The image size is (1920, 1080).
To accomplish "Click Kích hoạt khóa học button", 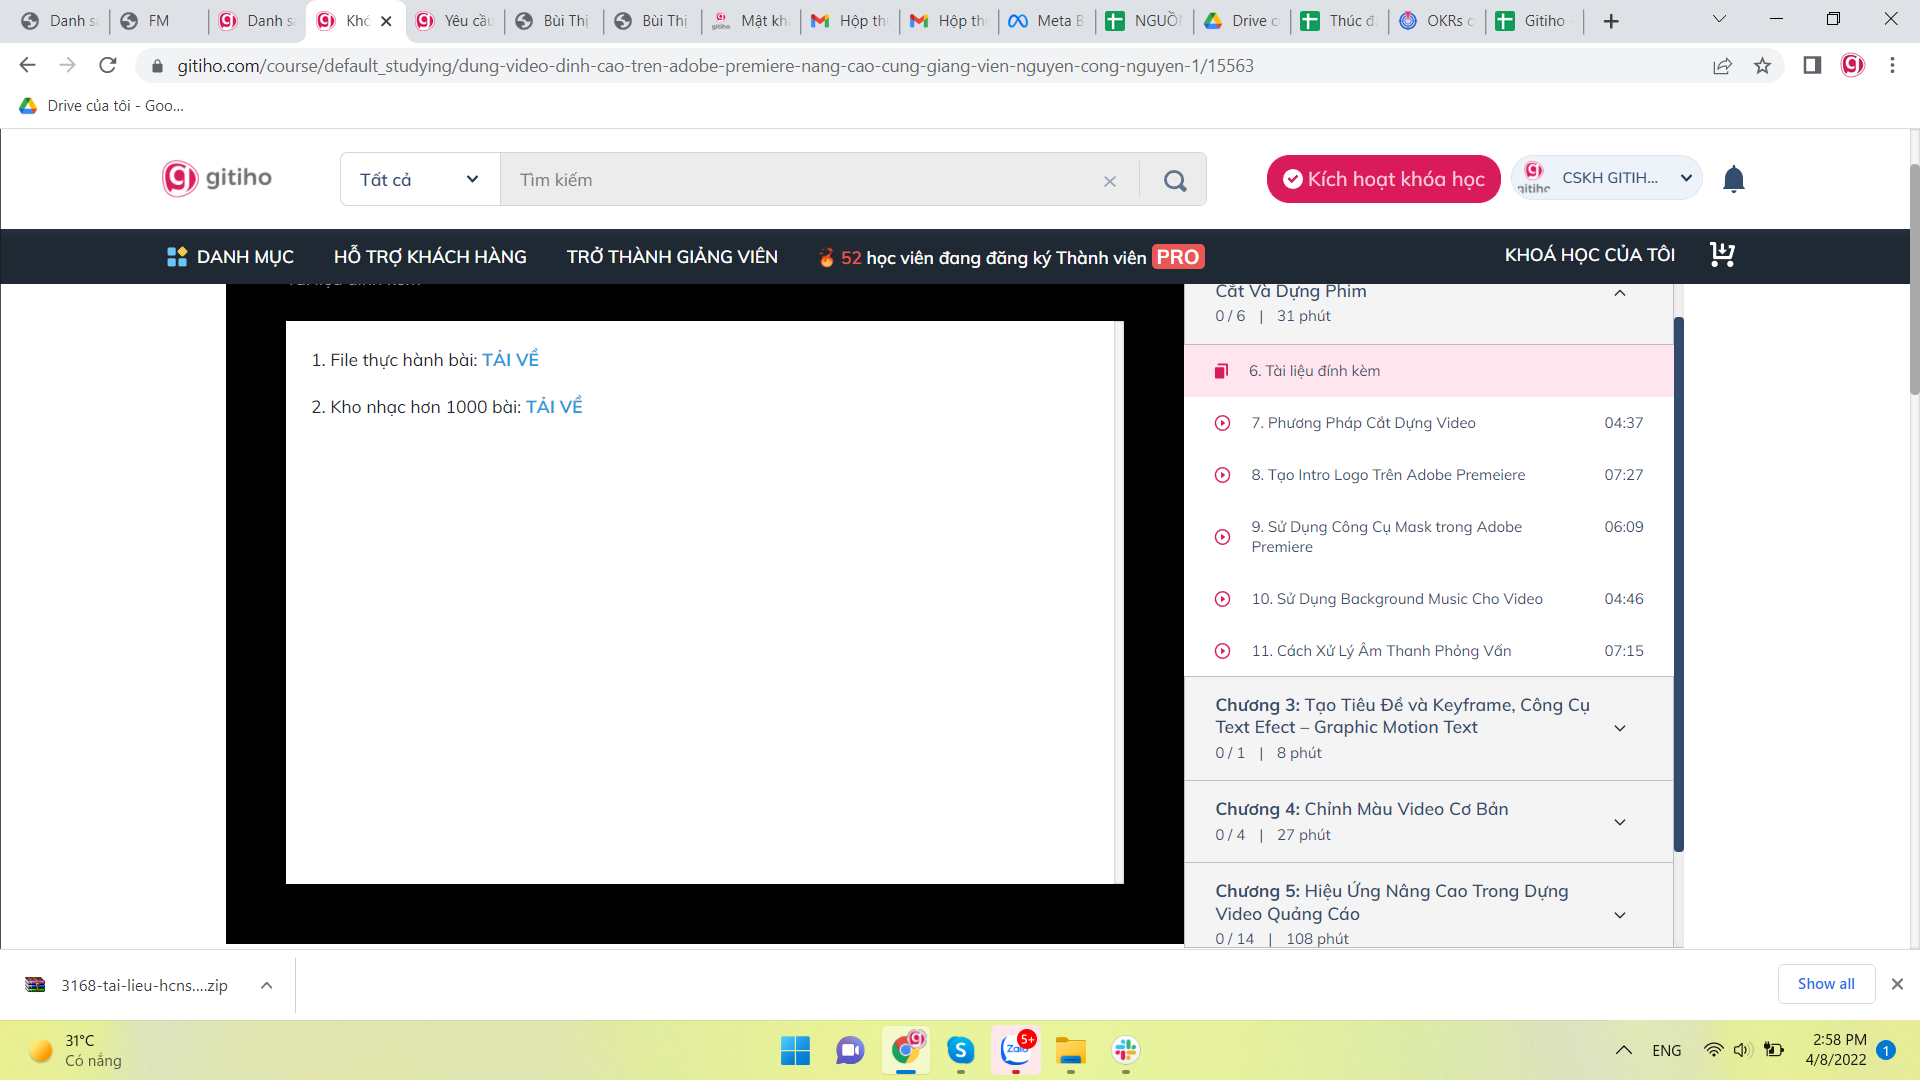I will click(1383, 179).
